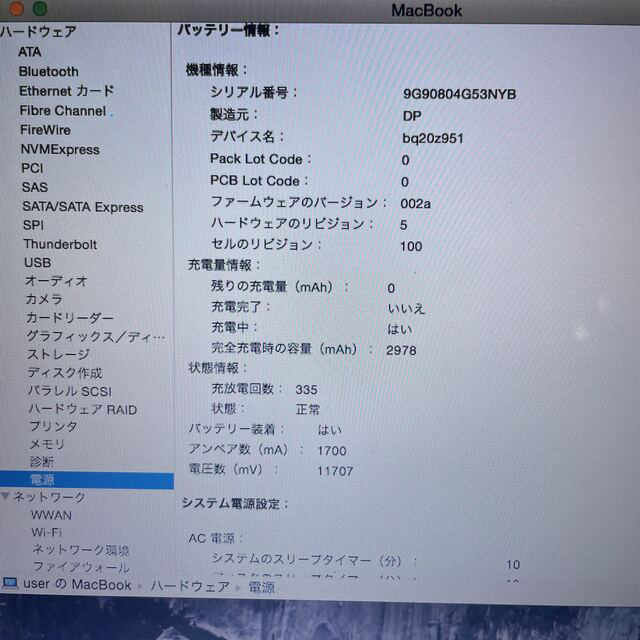The height and width of the screenshot is (640, 640).
Task: Open オーディオ in the sidebar
Action: pyautogui.click(x=56, y=281)
